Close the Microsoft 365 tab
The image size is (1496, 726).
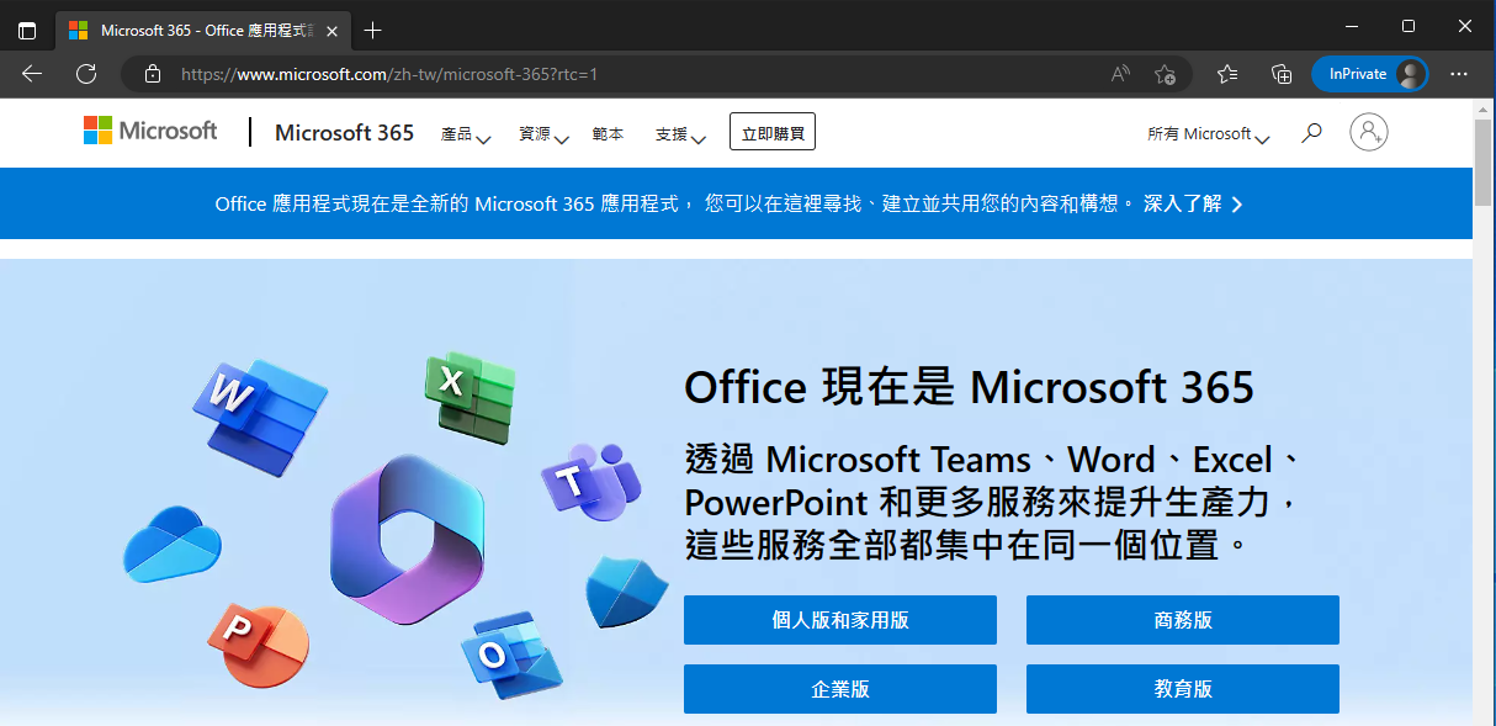332,31
